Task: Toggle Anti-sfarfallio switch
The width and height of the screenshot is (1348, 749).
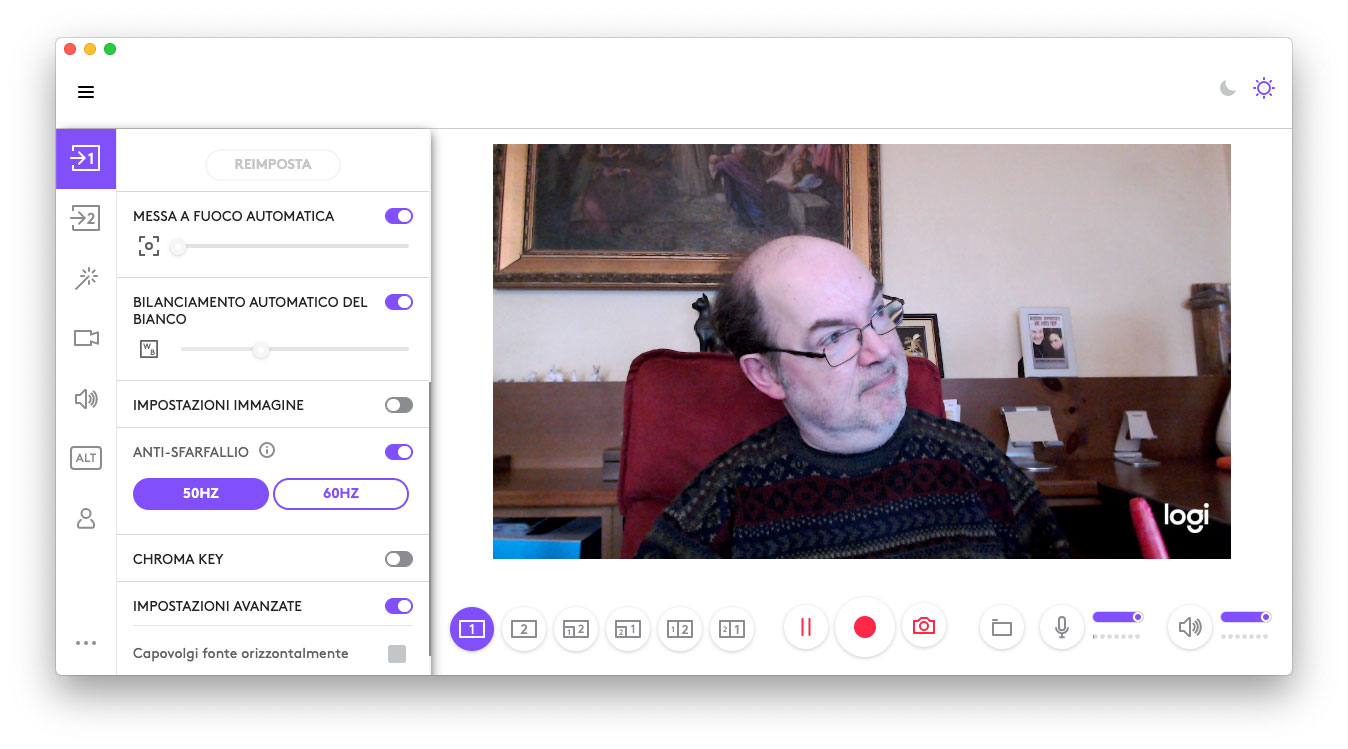Action: (399, 452)
